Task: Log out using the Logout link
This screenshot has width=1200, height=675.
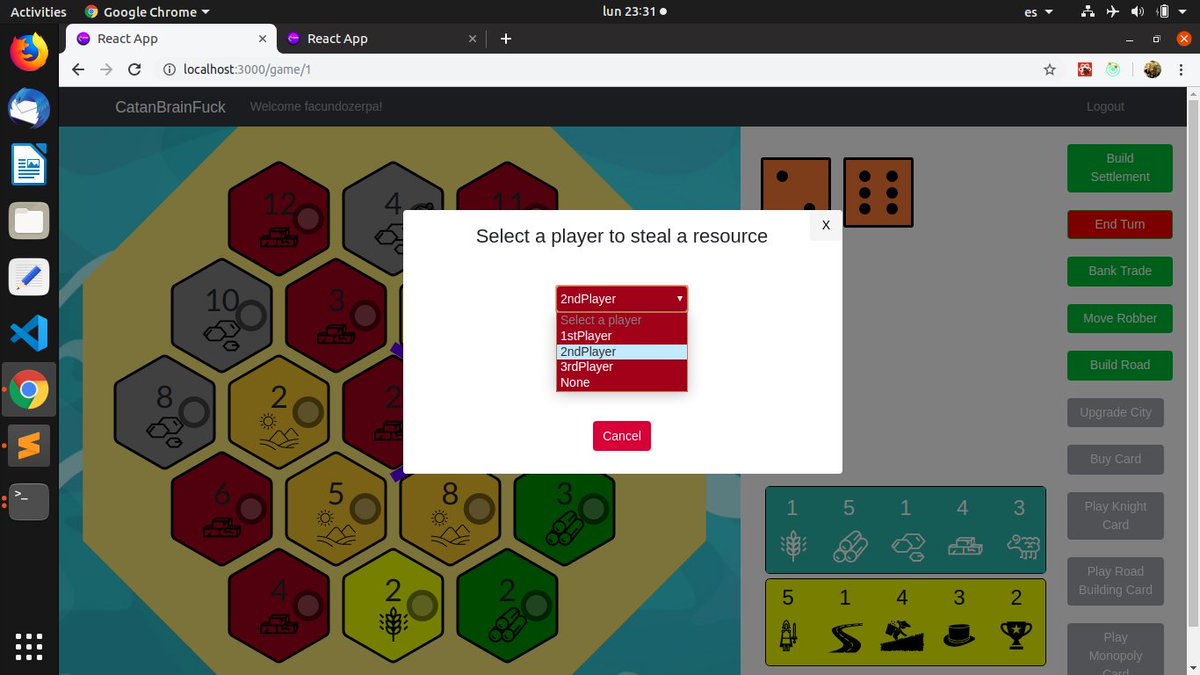Action: coord(1105,106)
